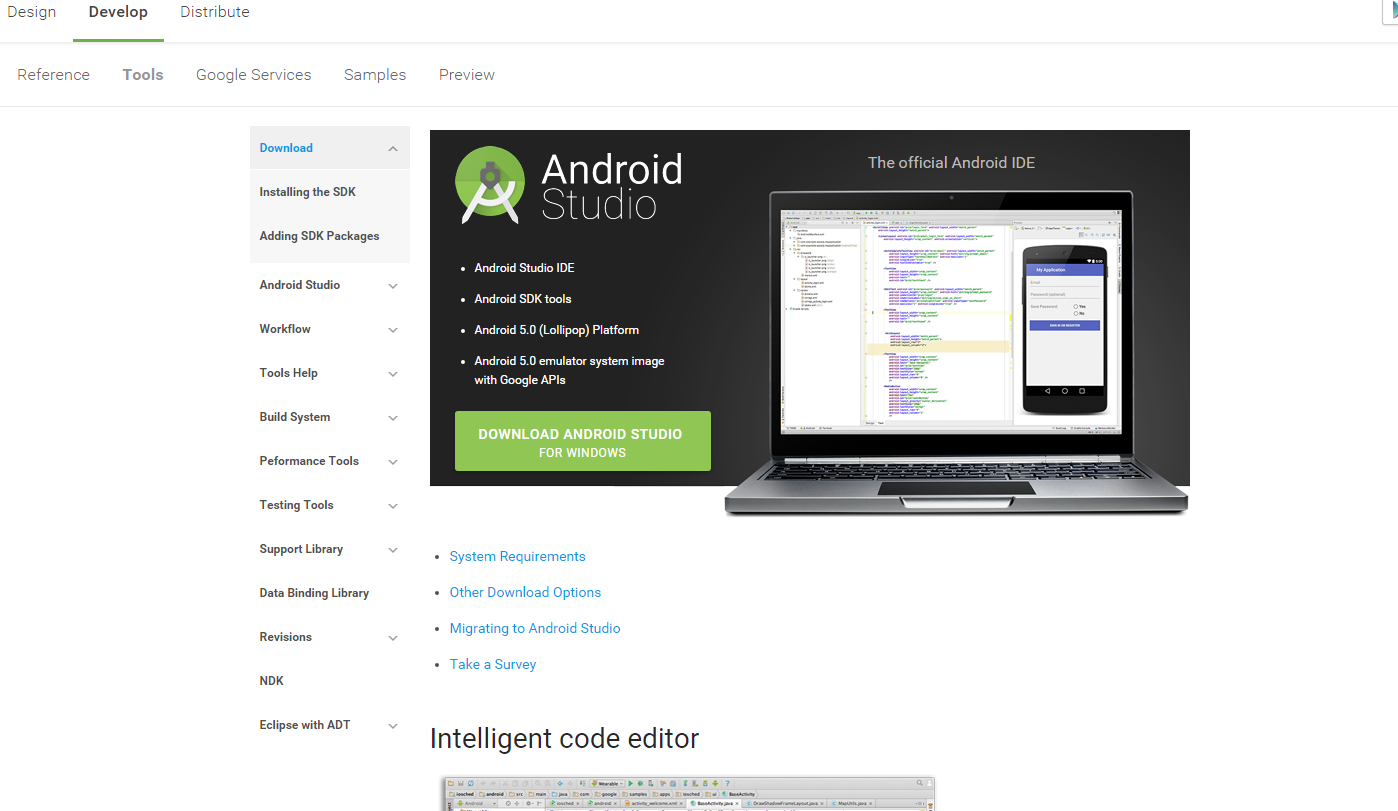Expand the Workflow sidebar chevron
The image size is (1398, 811).
click(393, 330)
